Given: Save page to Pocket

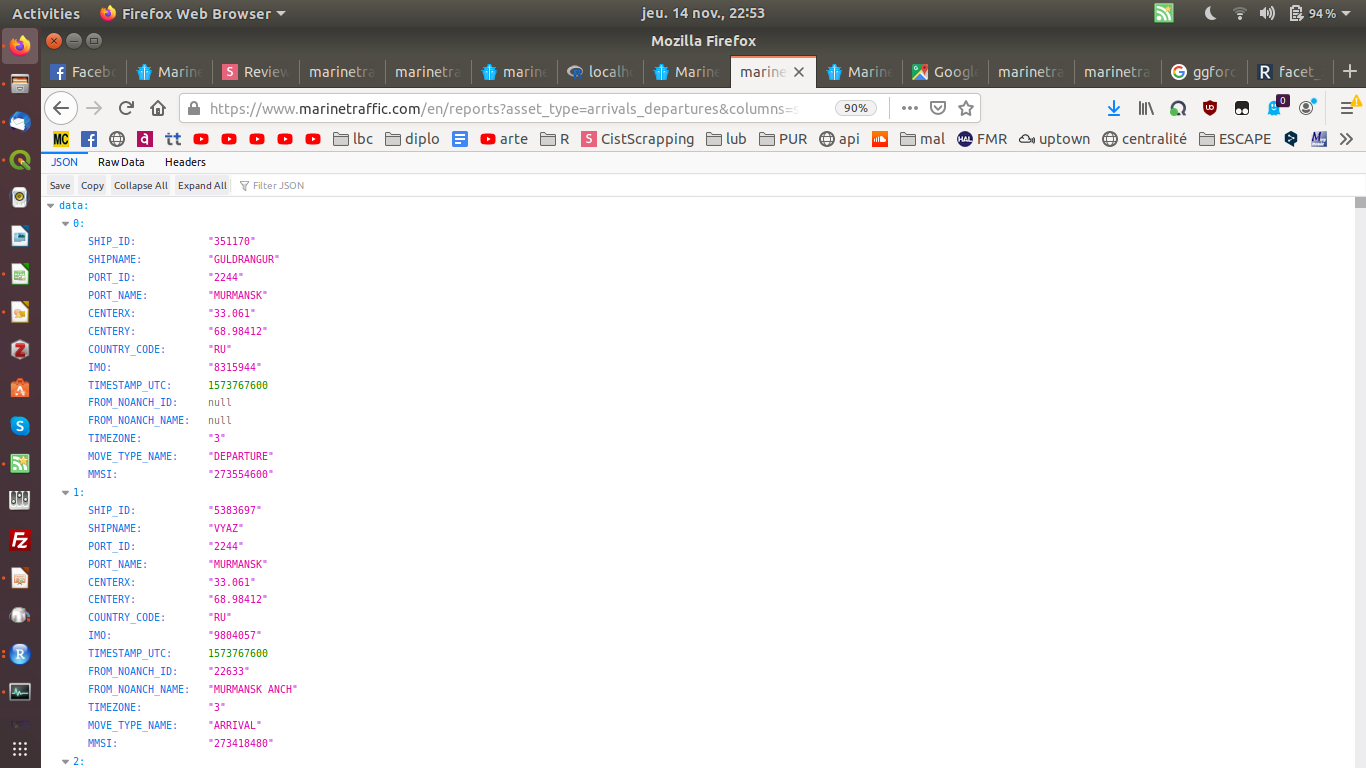Looking at the screenshot, I should pos(938,108).
